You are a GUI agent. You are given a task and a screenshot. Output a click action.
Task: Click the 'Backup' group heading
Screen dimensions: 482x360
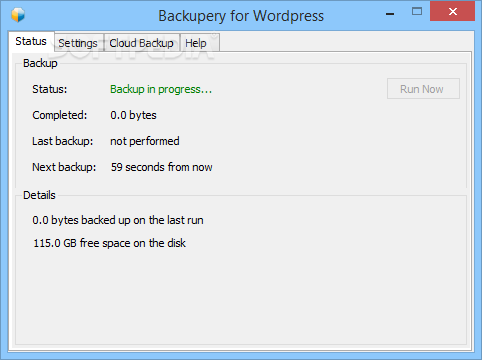tap(40, 63)
